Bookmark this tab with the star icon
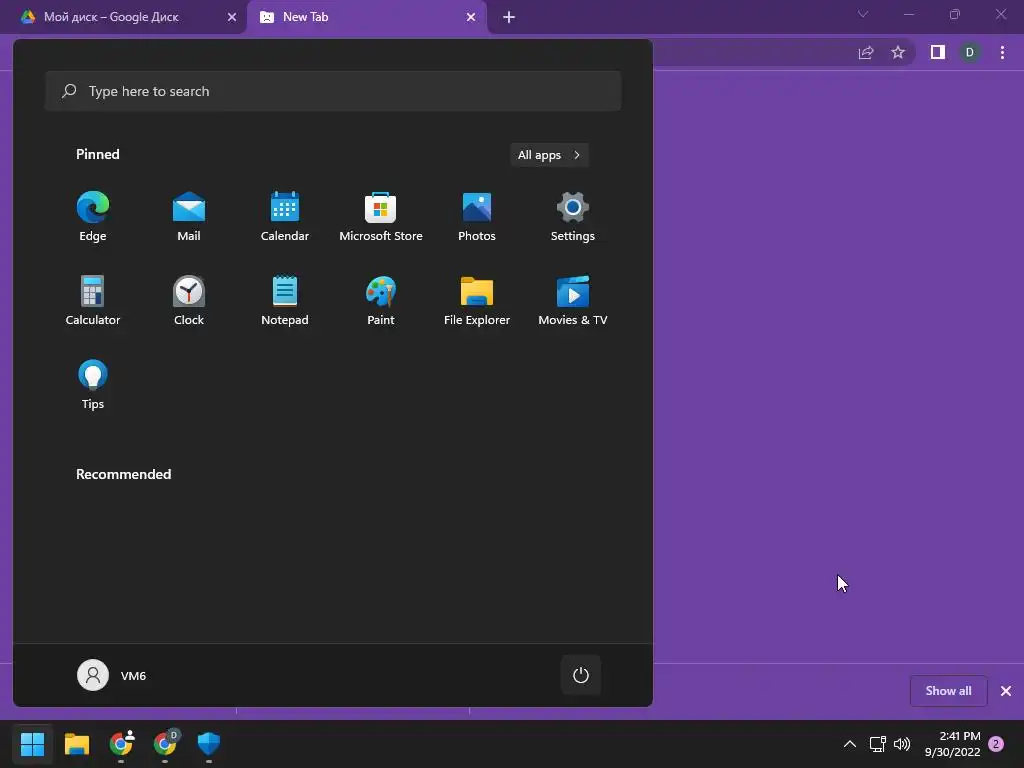Image resolution: width=1024 pixels, height=768 pixels. (x=898, y=52)
